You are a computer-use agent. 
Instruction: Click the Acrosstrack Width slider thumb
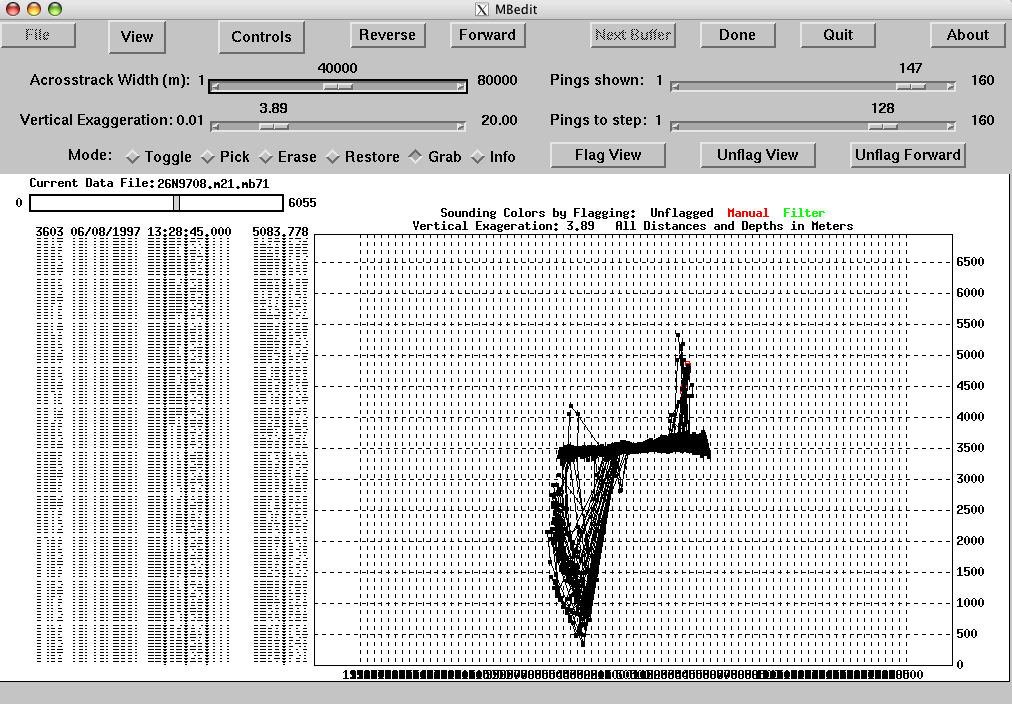(338, 86)
